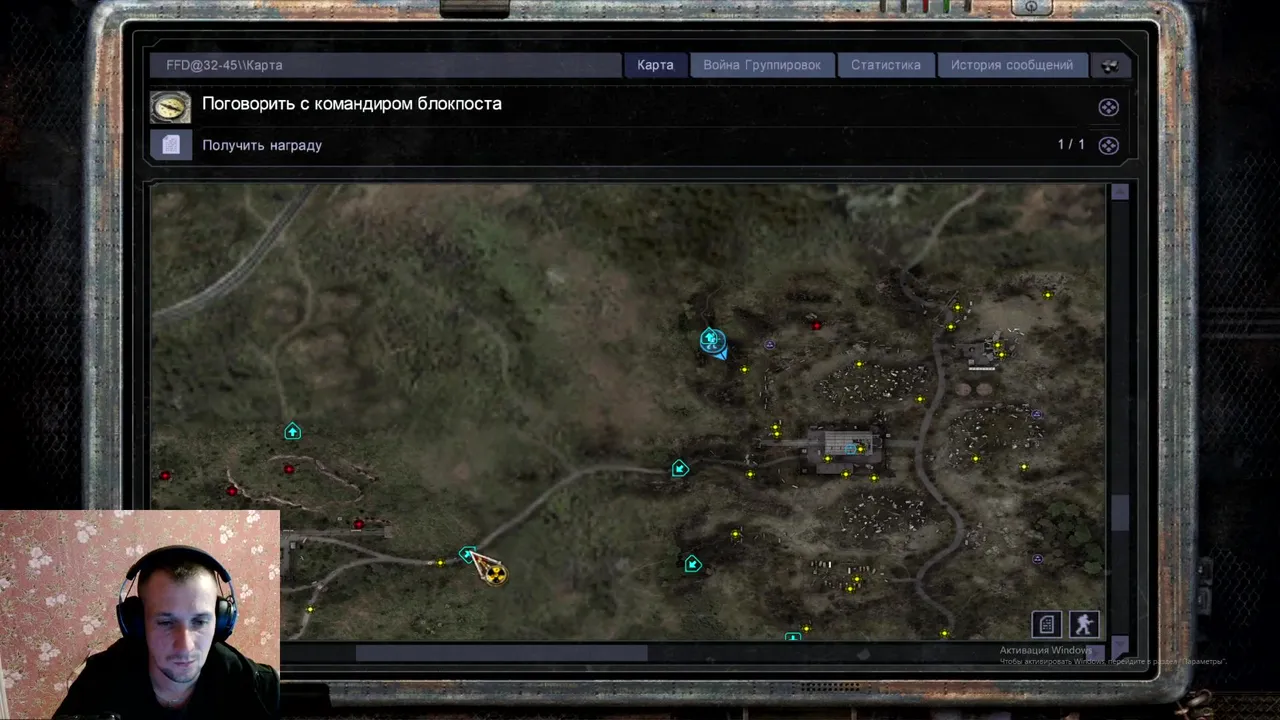Click the small icon tab right of История сообщений
1280x720 pixels.
tap(1110, 65)
